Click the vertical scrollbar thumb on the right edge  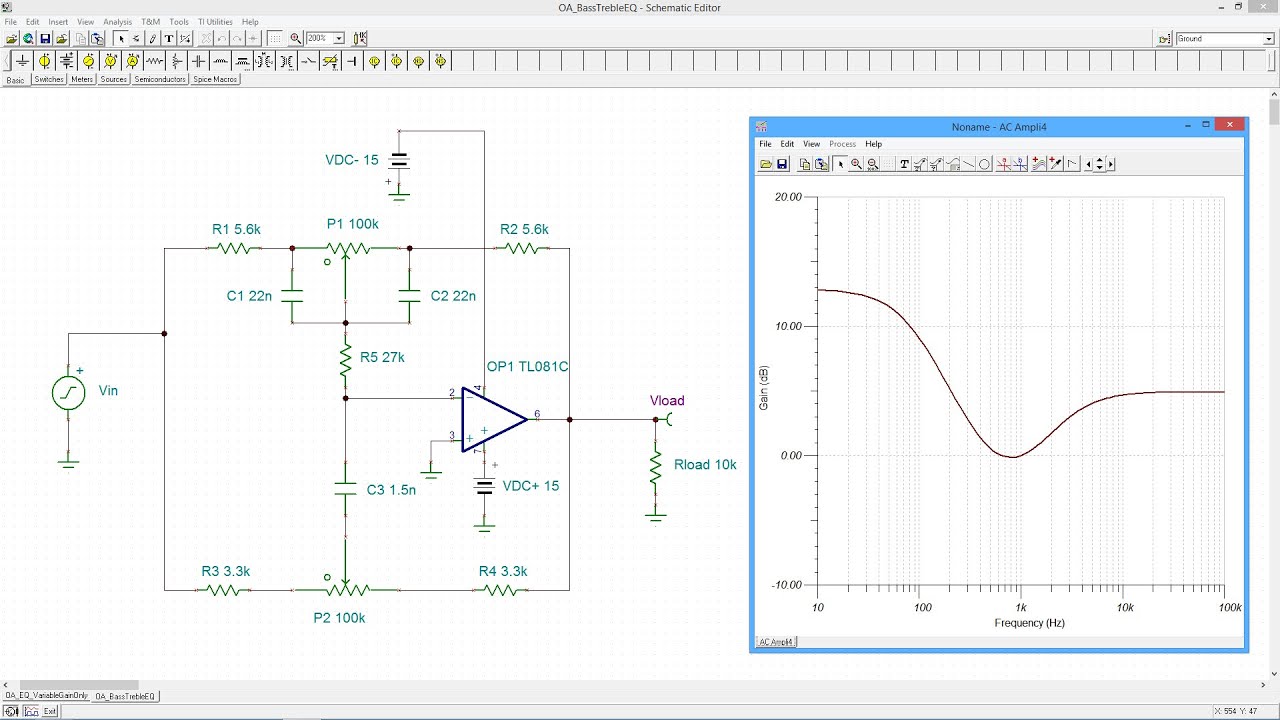pyautogui.click(x=1274, y=112)
